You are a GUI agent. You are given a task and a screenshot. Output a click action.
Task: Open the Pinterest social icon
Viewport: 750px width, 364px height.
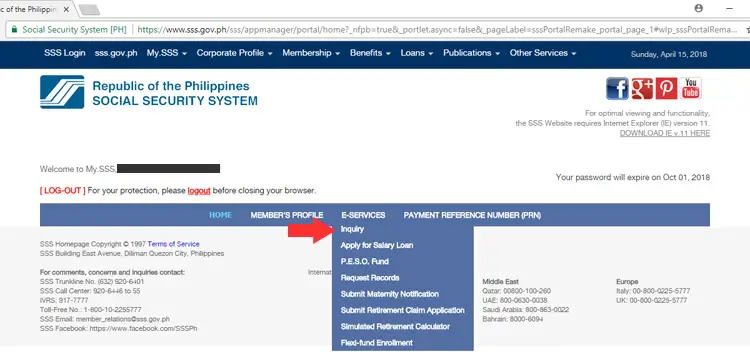click(666, 88)
